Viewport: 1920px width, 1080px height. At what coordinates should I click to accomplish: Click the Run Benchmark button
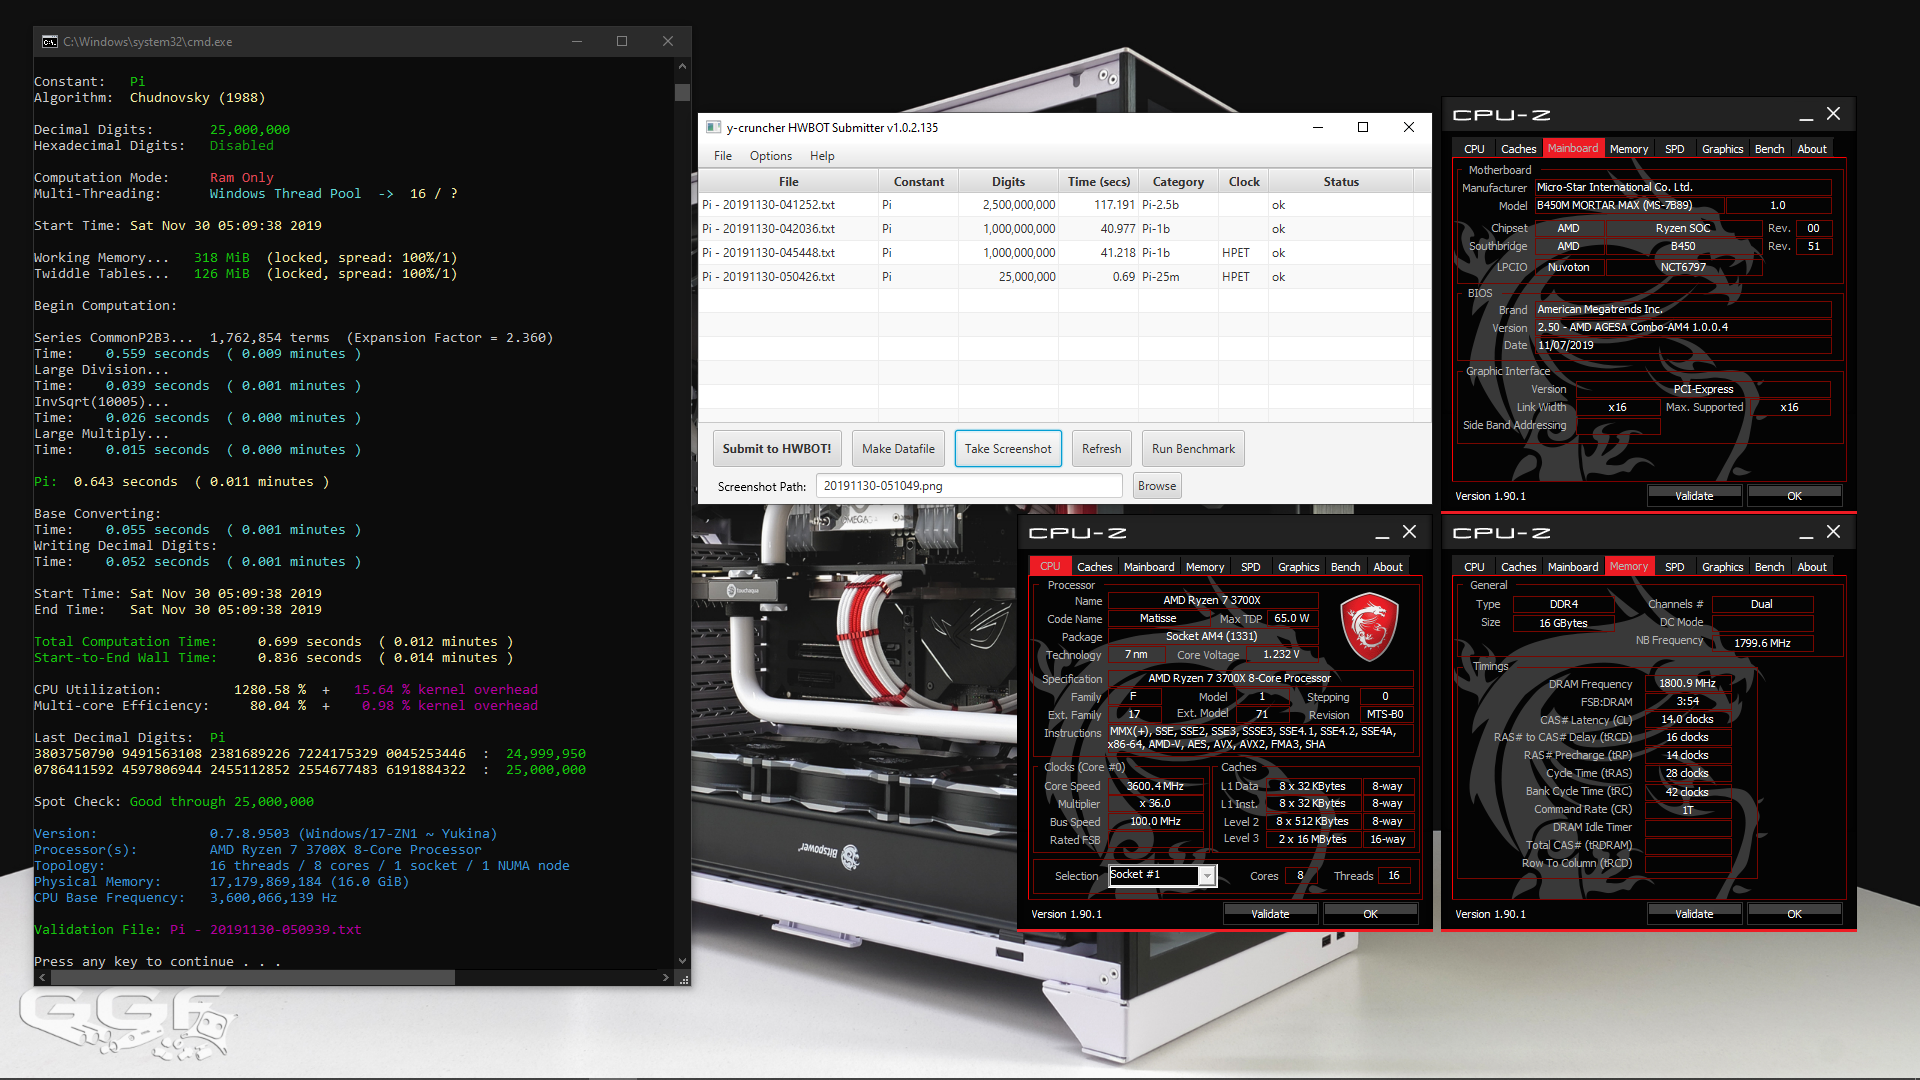(x=1193, y=449)
